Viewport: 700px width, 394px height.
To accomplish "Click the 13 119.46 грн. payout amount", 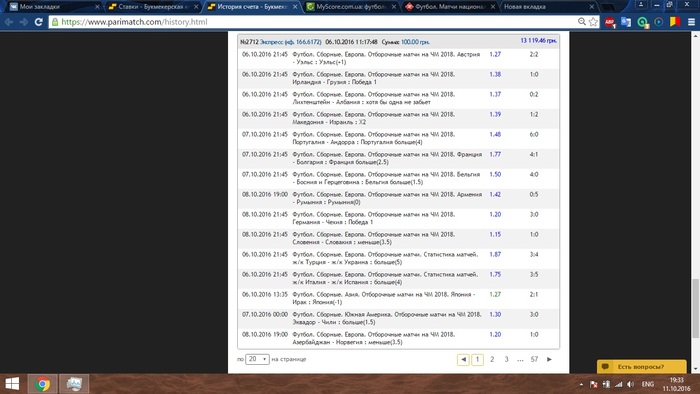I will [x=538, y=41].
